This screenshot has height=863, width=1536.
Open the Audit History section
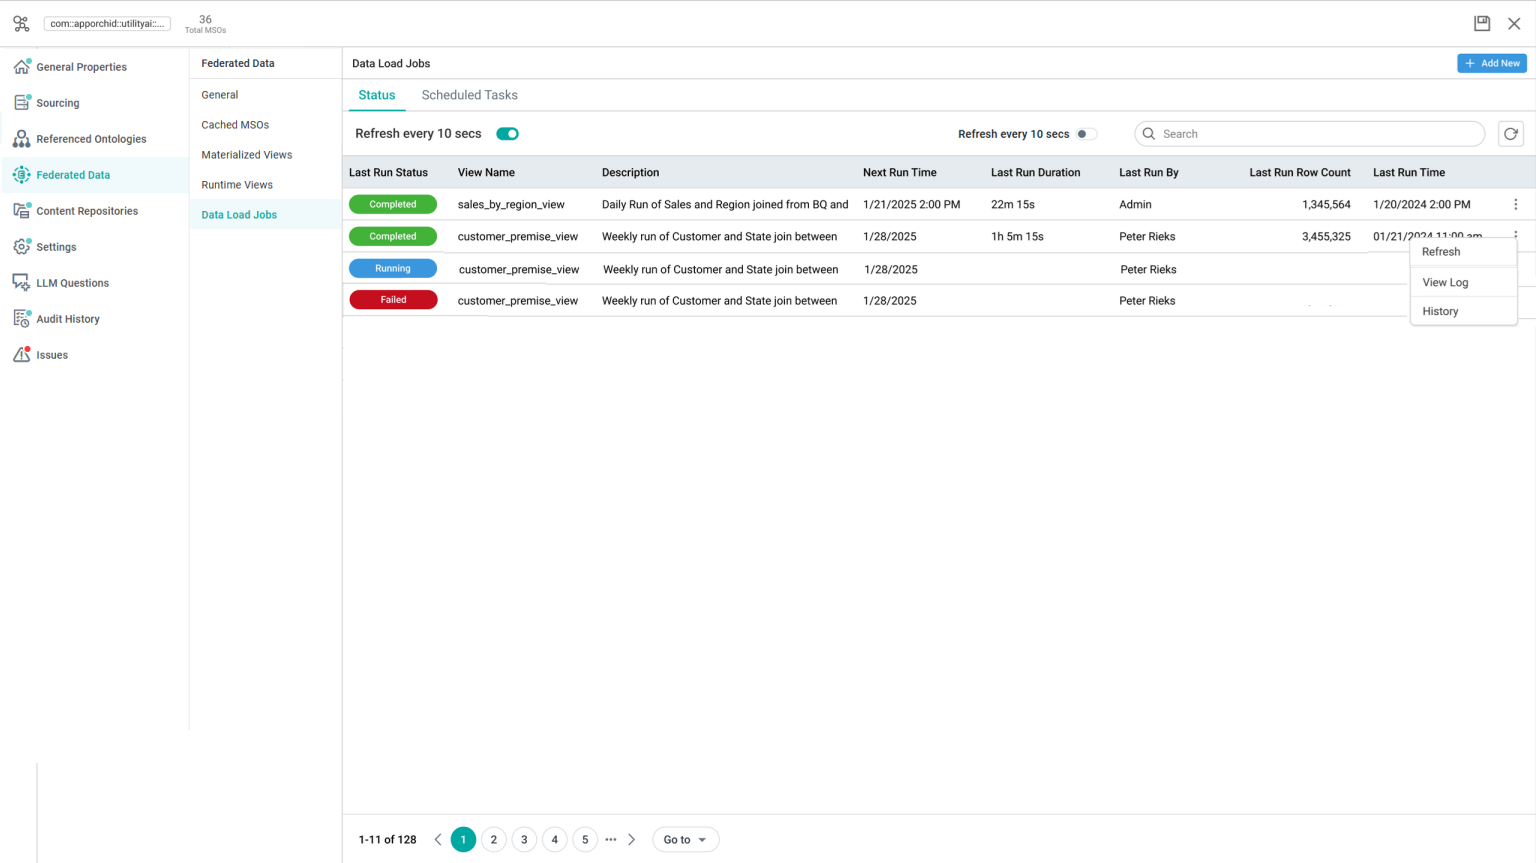[x=68, y=319]
